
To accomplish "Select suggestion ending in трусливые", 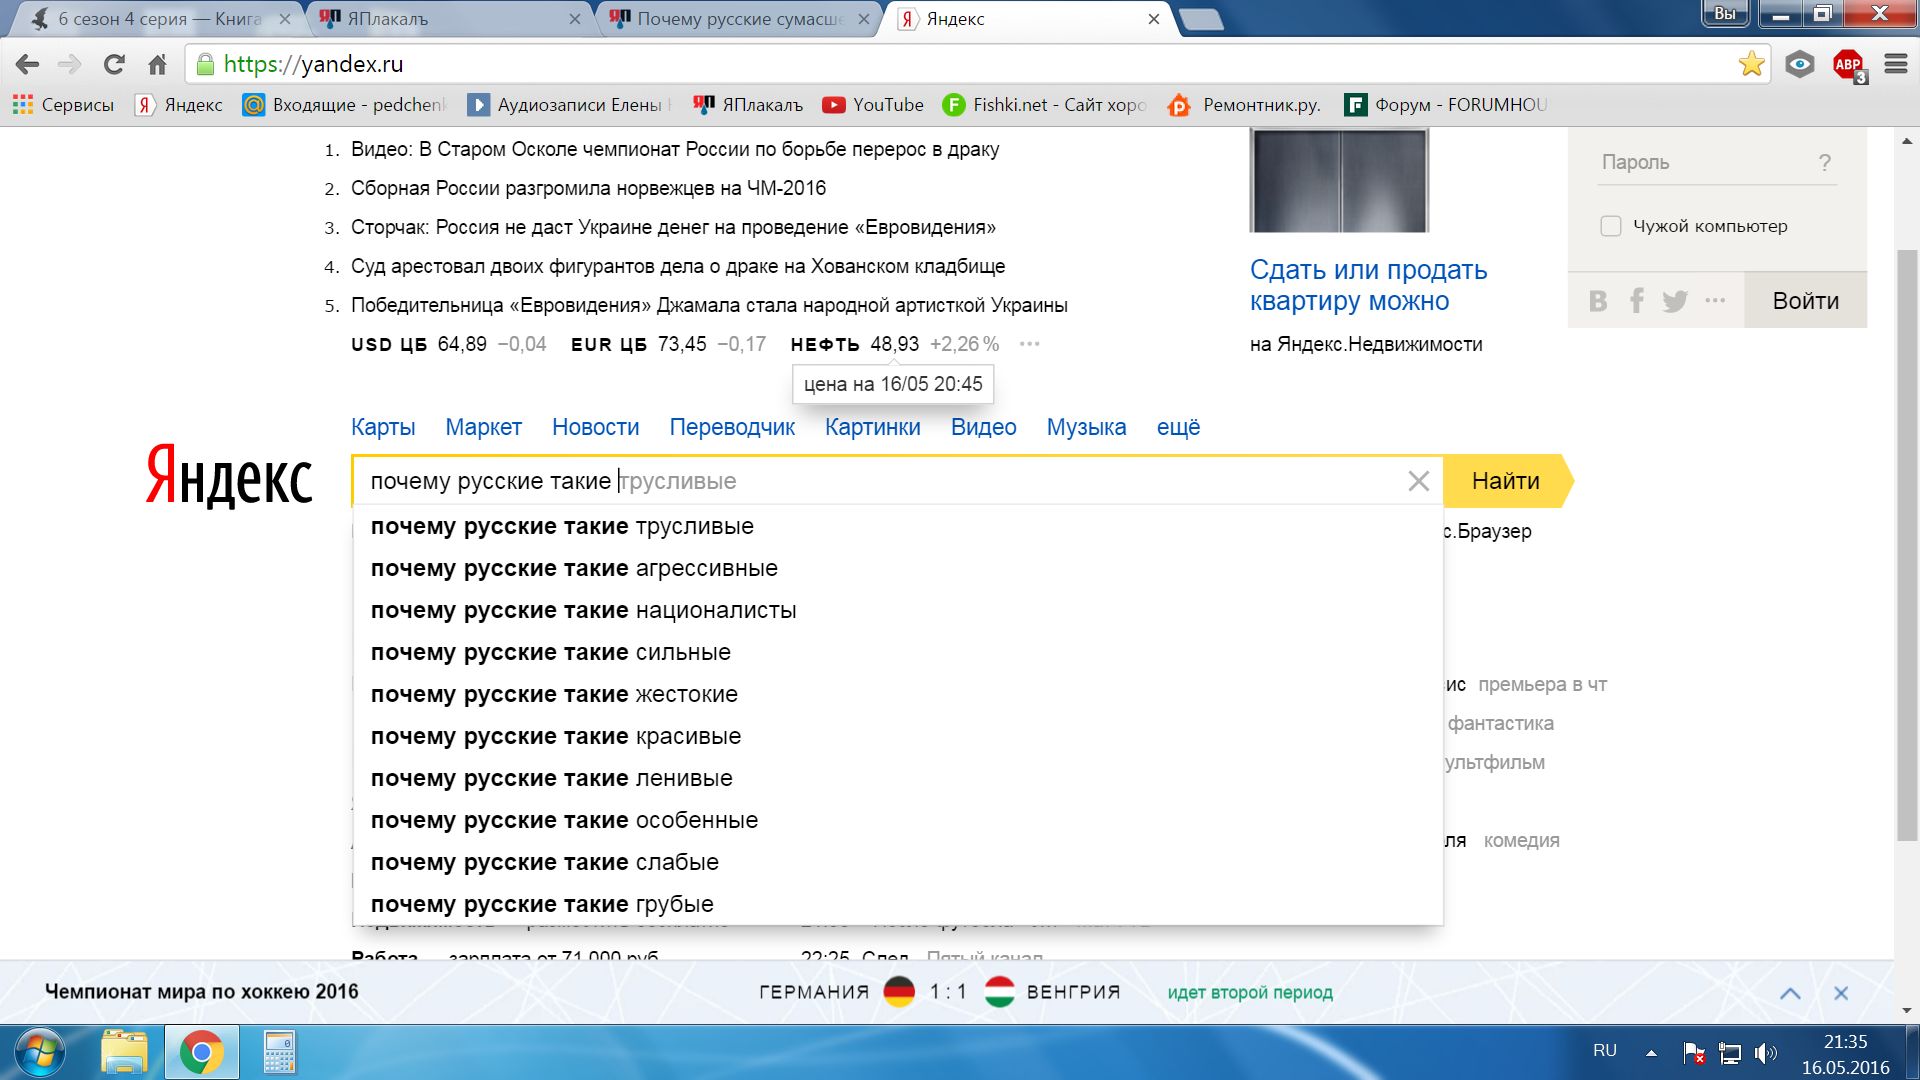I will 898,526.
